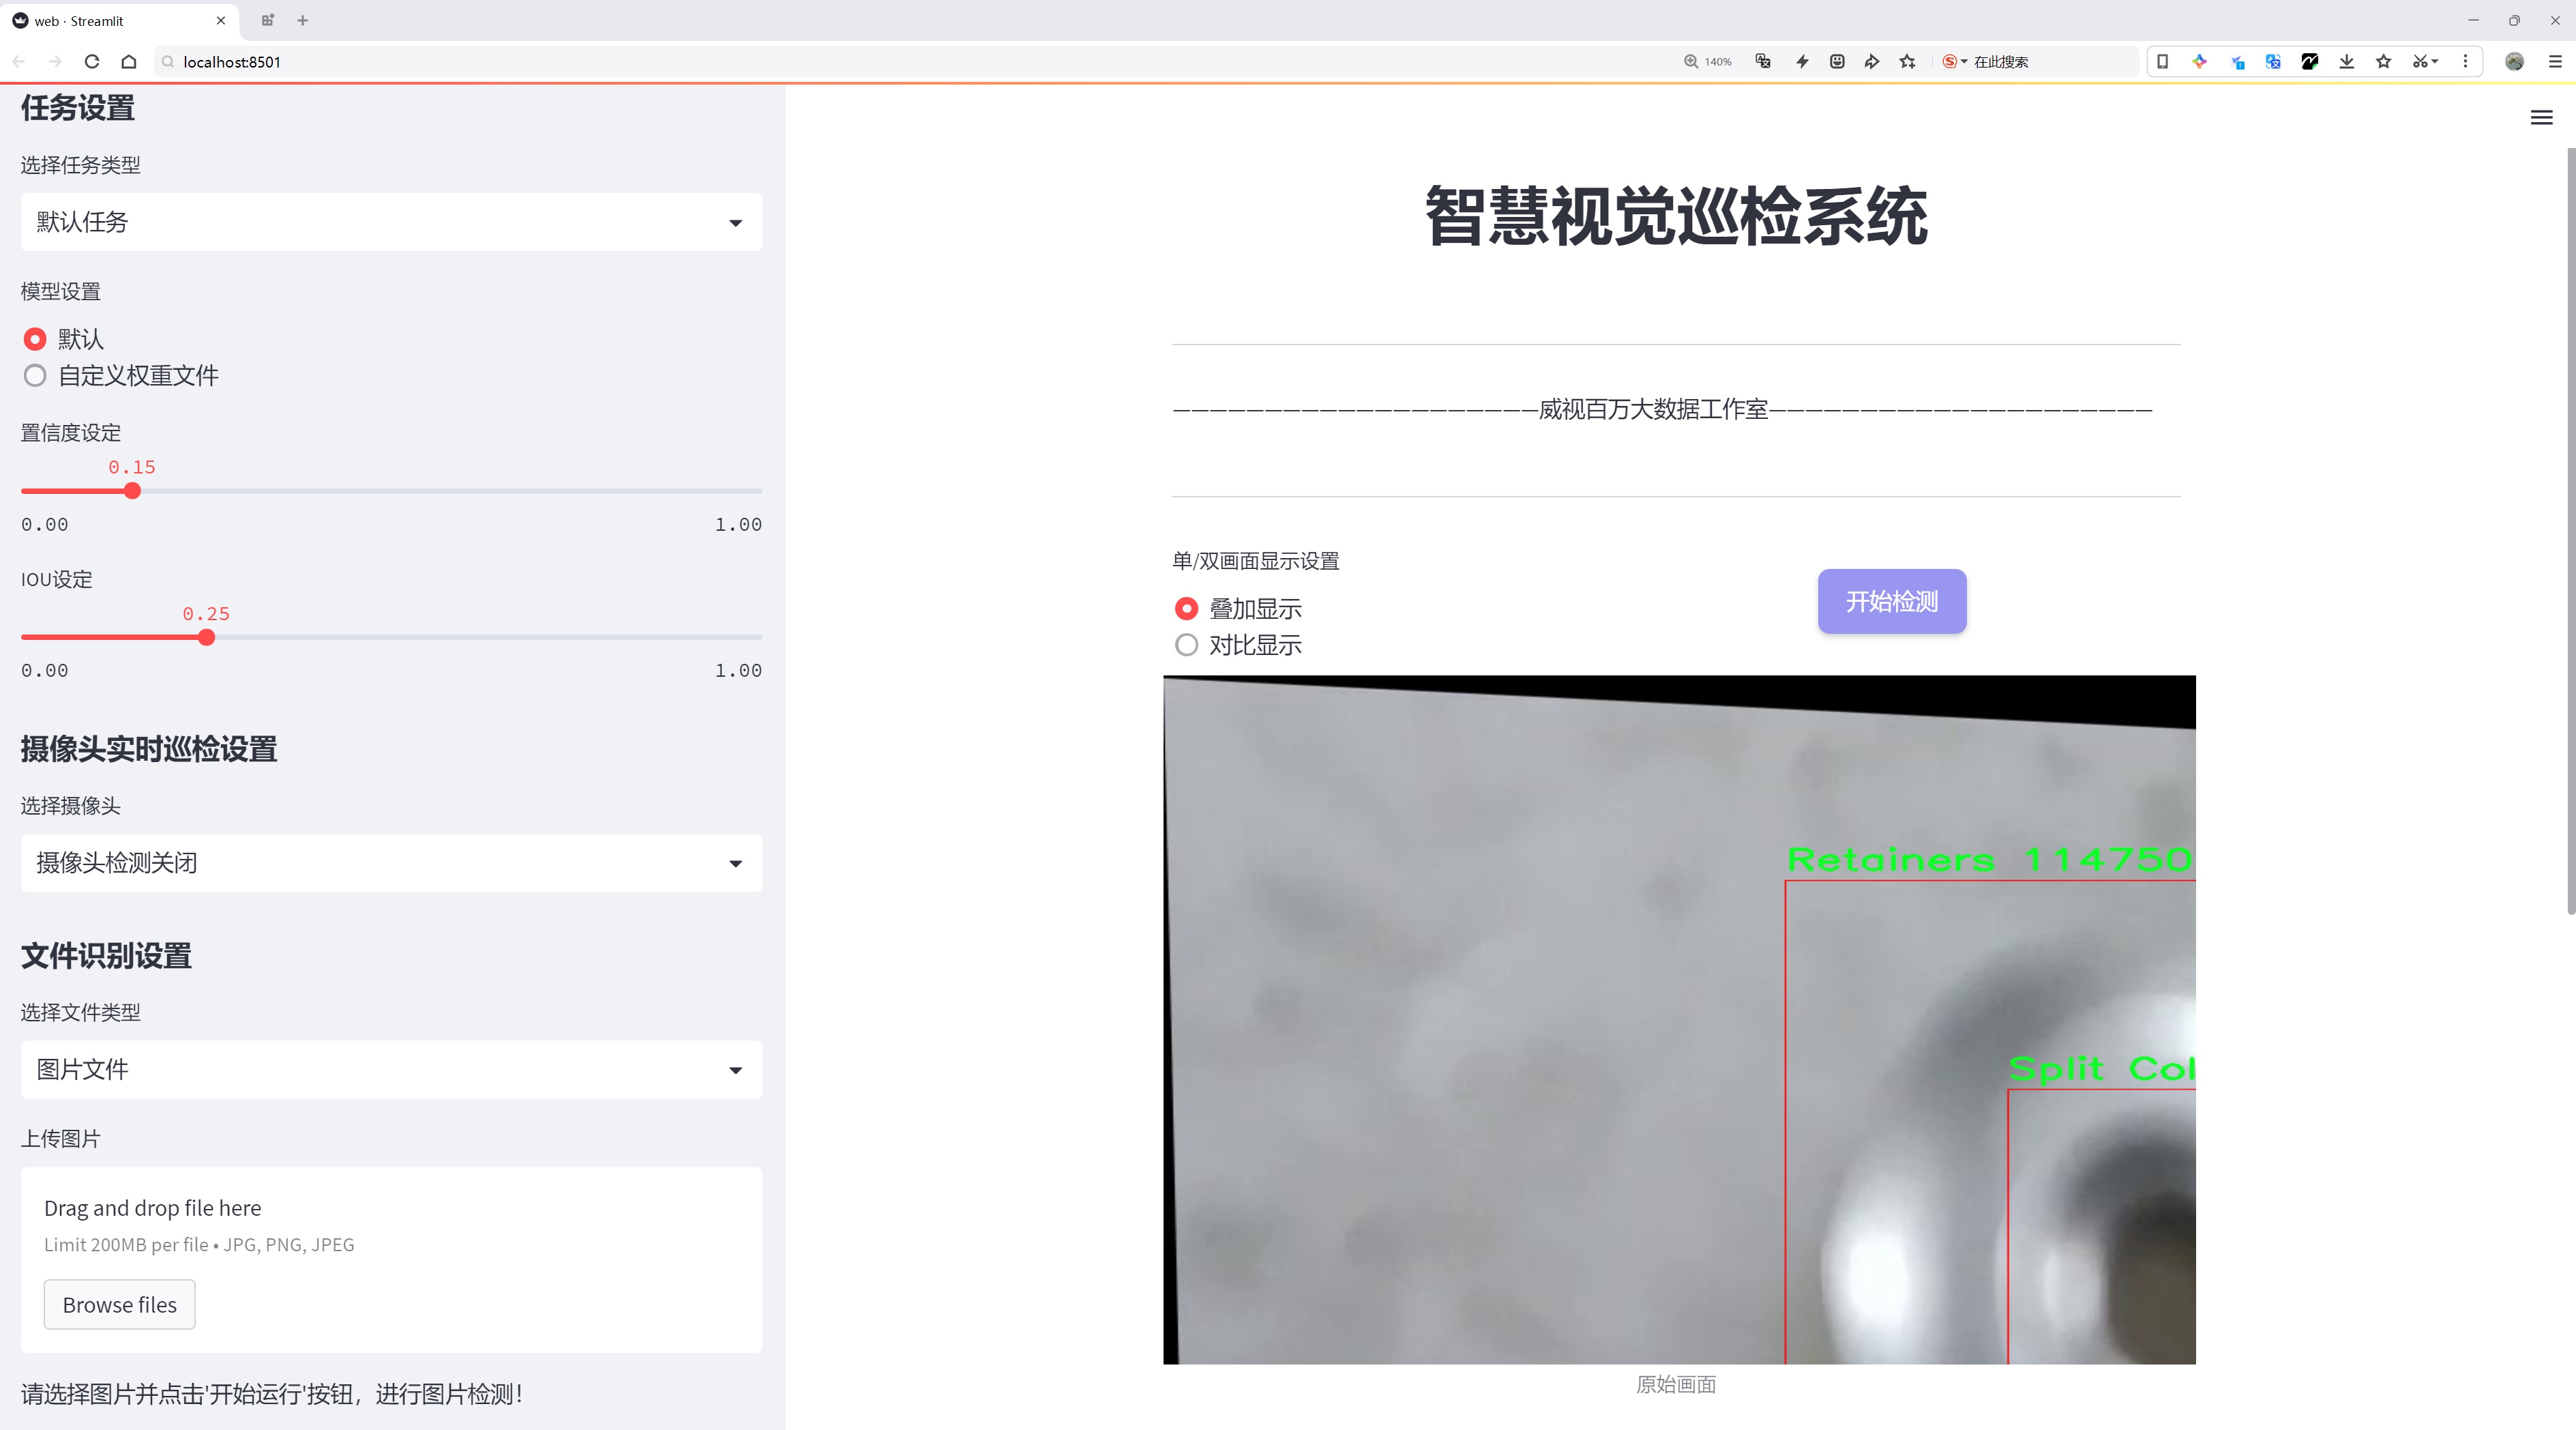
Task: Open the colorful AI assistant star icon
Action: point(2199,61)
